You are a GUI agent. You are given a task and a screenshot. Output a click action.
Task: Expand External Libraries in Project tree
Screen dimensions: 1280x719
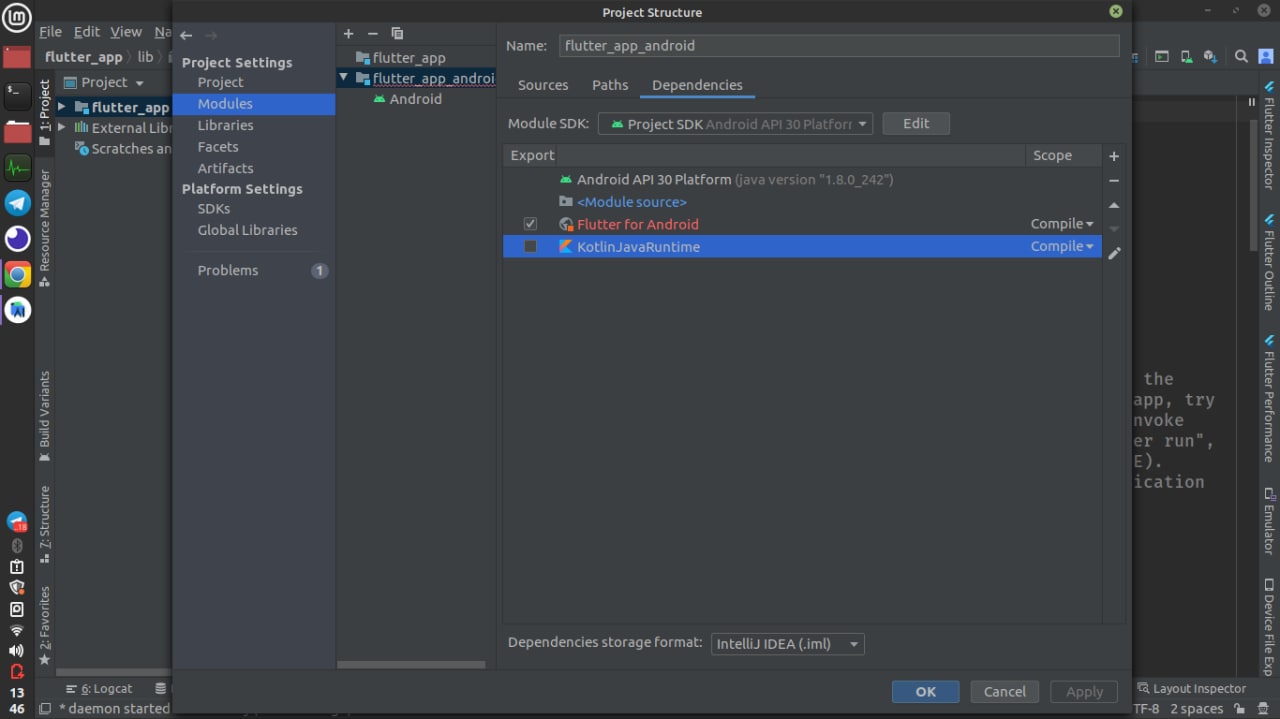62,128
